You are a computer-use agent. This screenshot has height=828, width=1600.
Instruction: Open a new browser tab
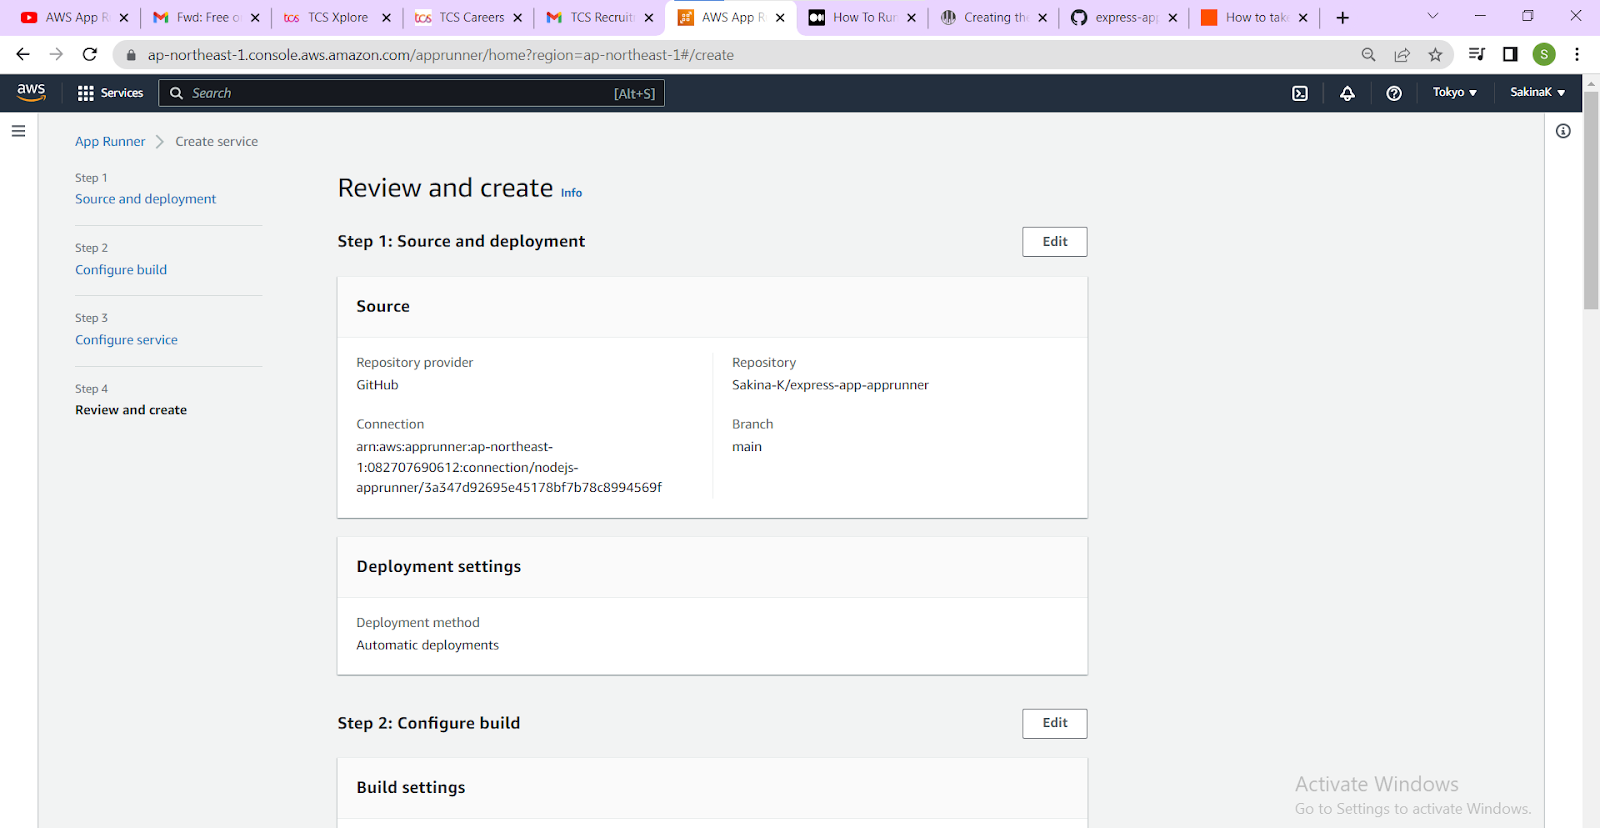pyautogui.click(x=1342, y=18)
